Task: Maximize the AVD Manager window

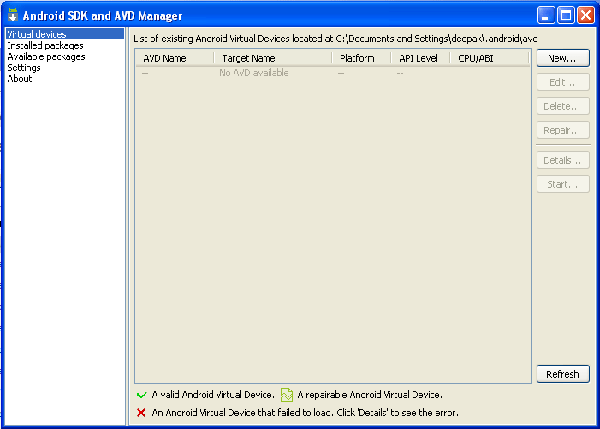Action: (x=566, y=15)
